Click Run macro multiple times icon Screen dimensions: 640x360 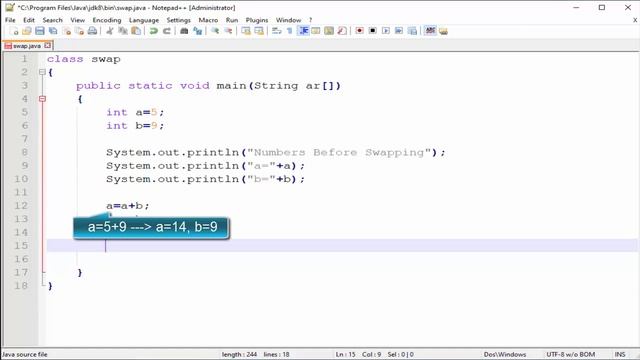(x=399, y=31)
